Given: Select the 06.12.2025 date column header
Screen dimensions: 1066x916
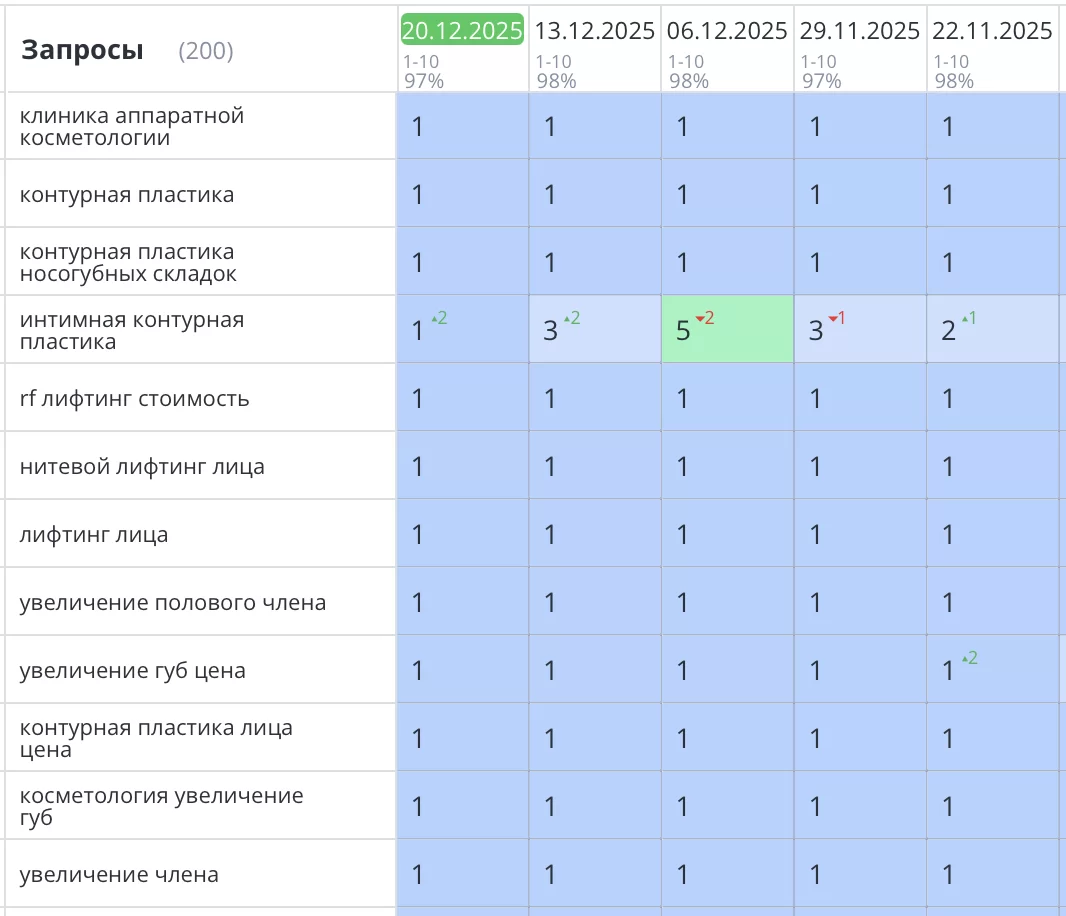Looking at the screenshot, I should 727,31.
